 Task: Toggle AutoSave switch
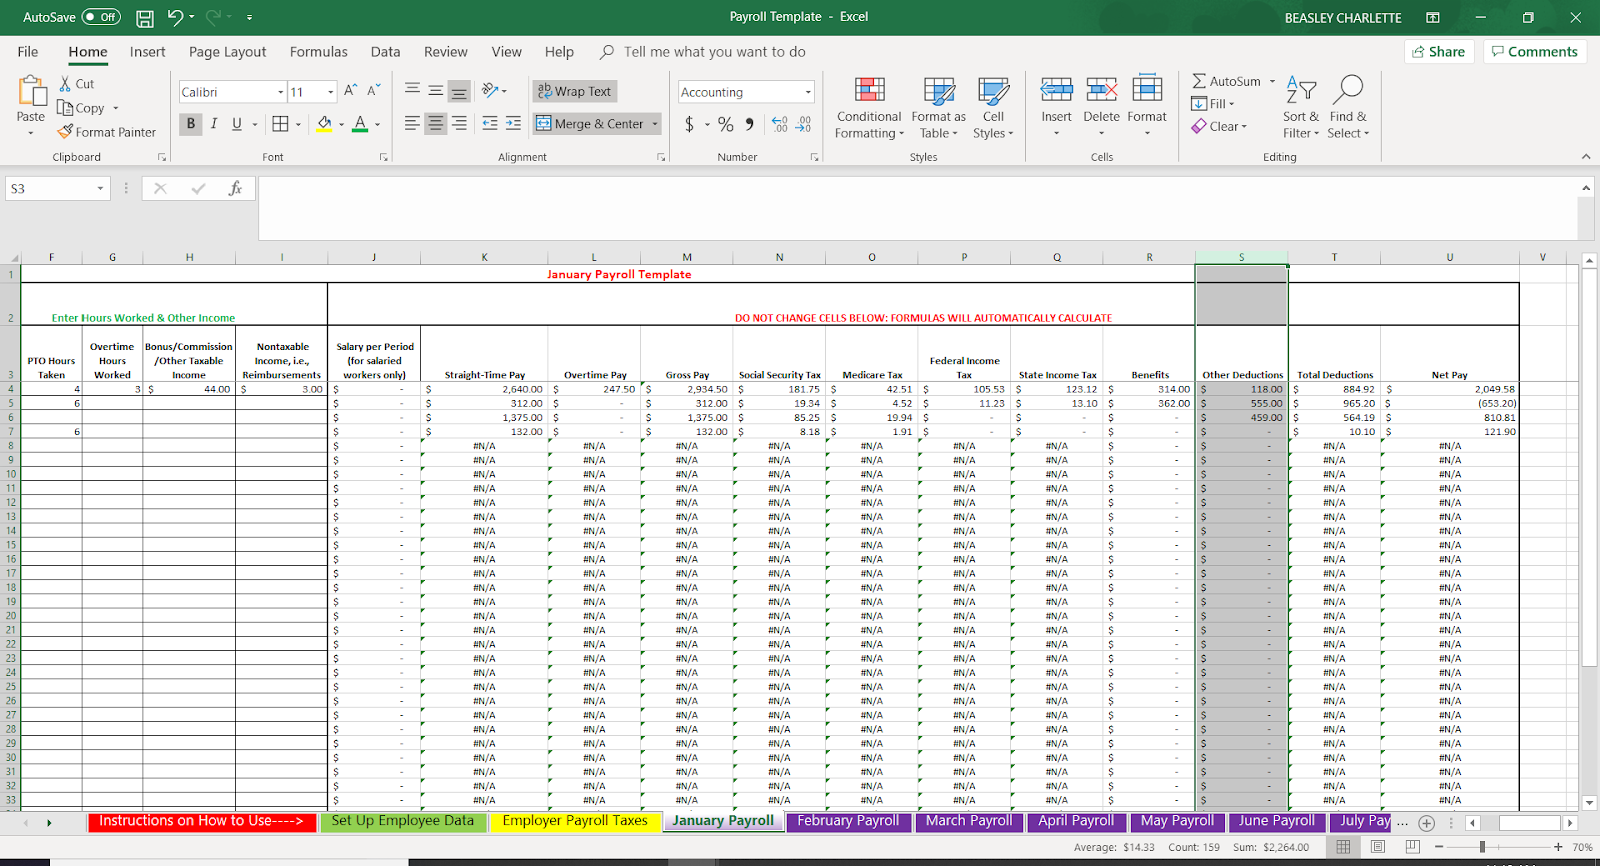101,17
